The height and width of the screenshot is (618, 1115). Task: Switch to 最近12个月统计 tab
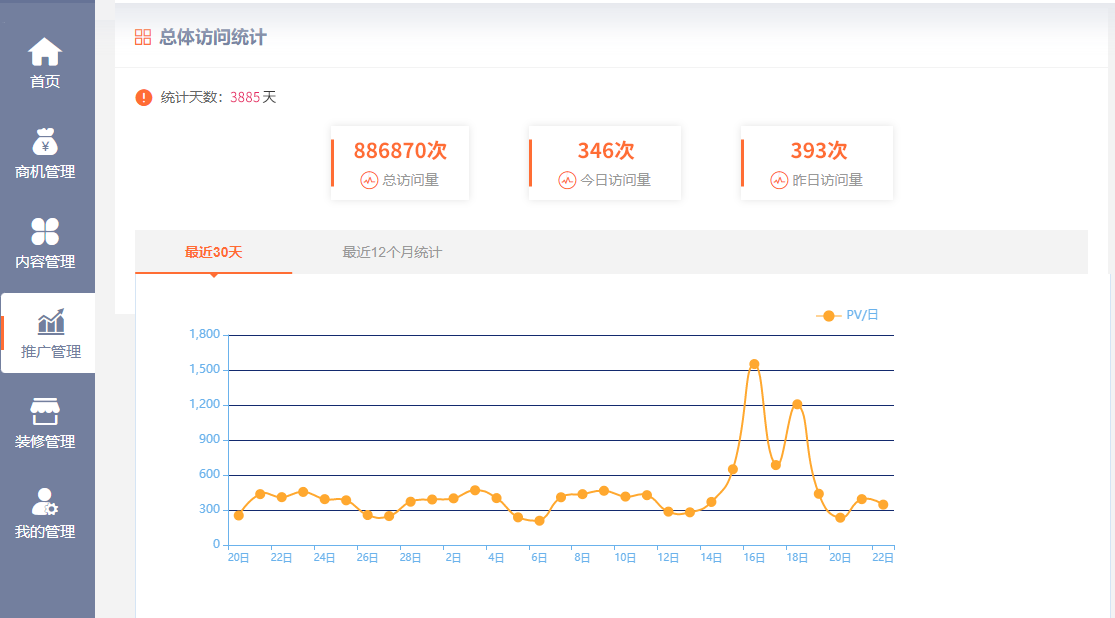[x=392, y=252]
